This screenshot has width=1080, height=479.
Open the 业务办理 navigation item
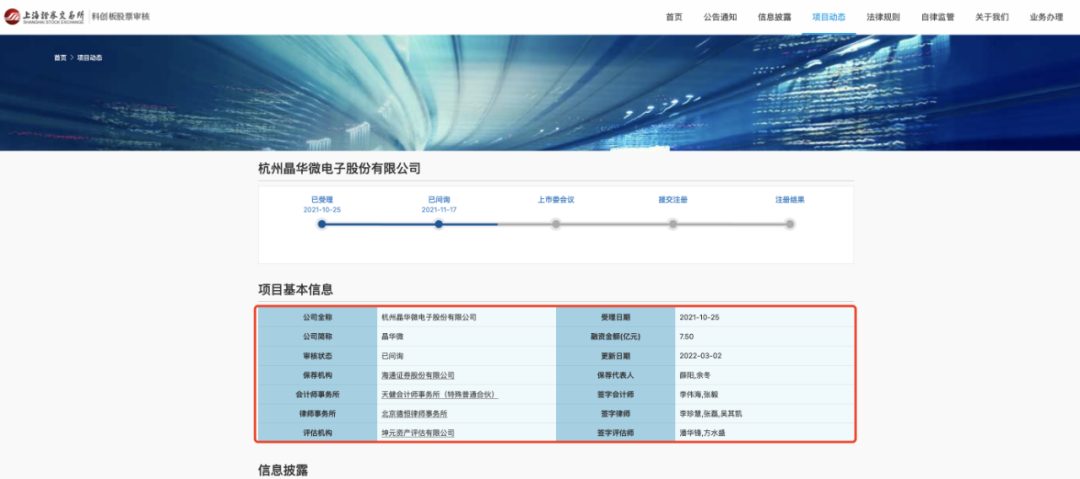coord(1046,17)
